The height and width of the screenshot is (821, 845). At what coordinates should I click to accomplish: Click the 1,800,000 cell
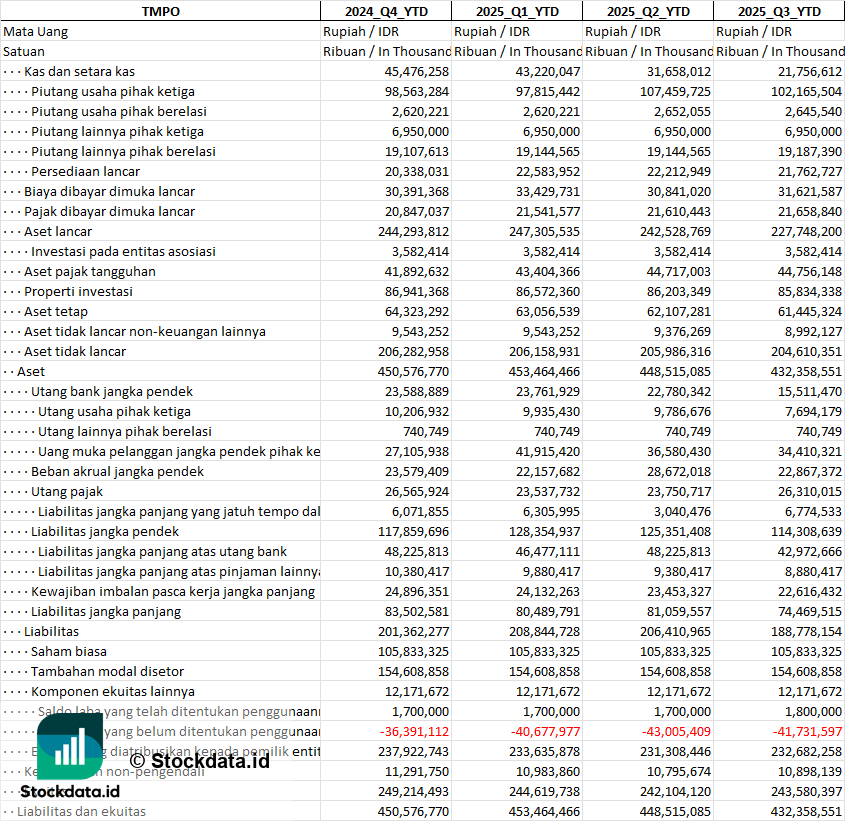click(813, 712)
